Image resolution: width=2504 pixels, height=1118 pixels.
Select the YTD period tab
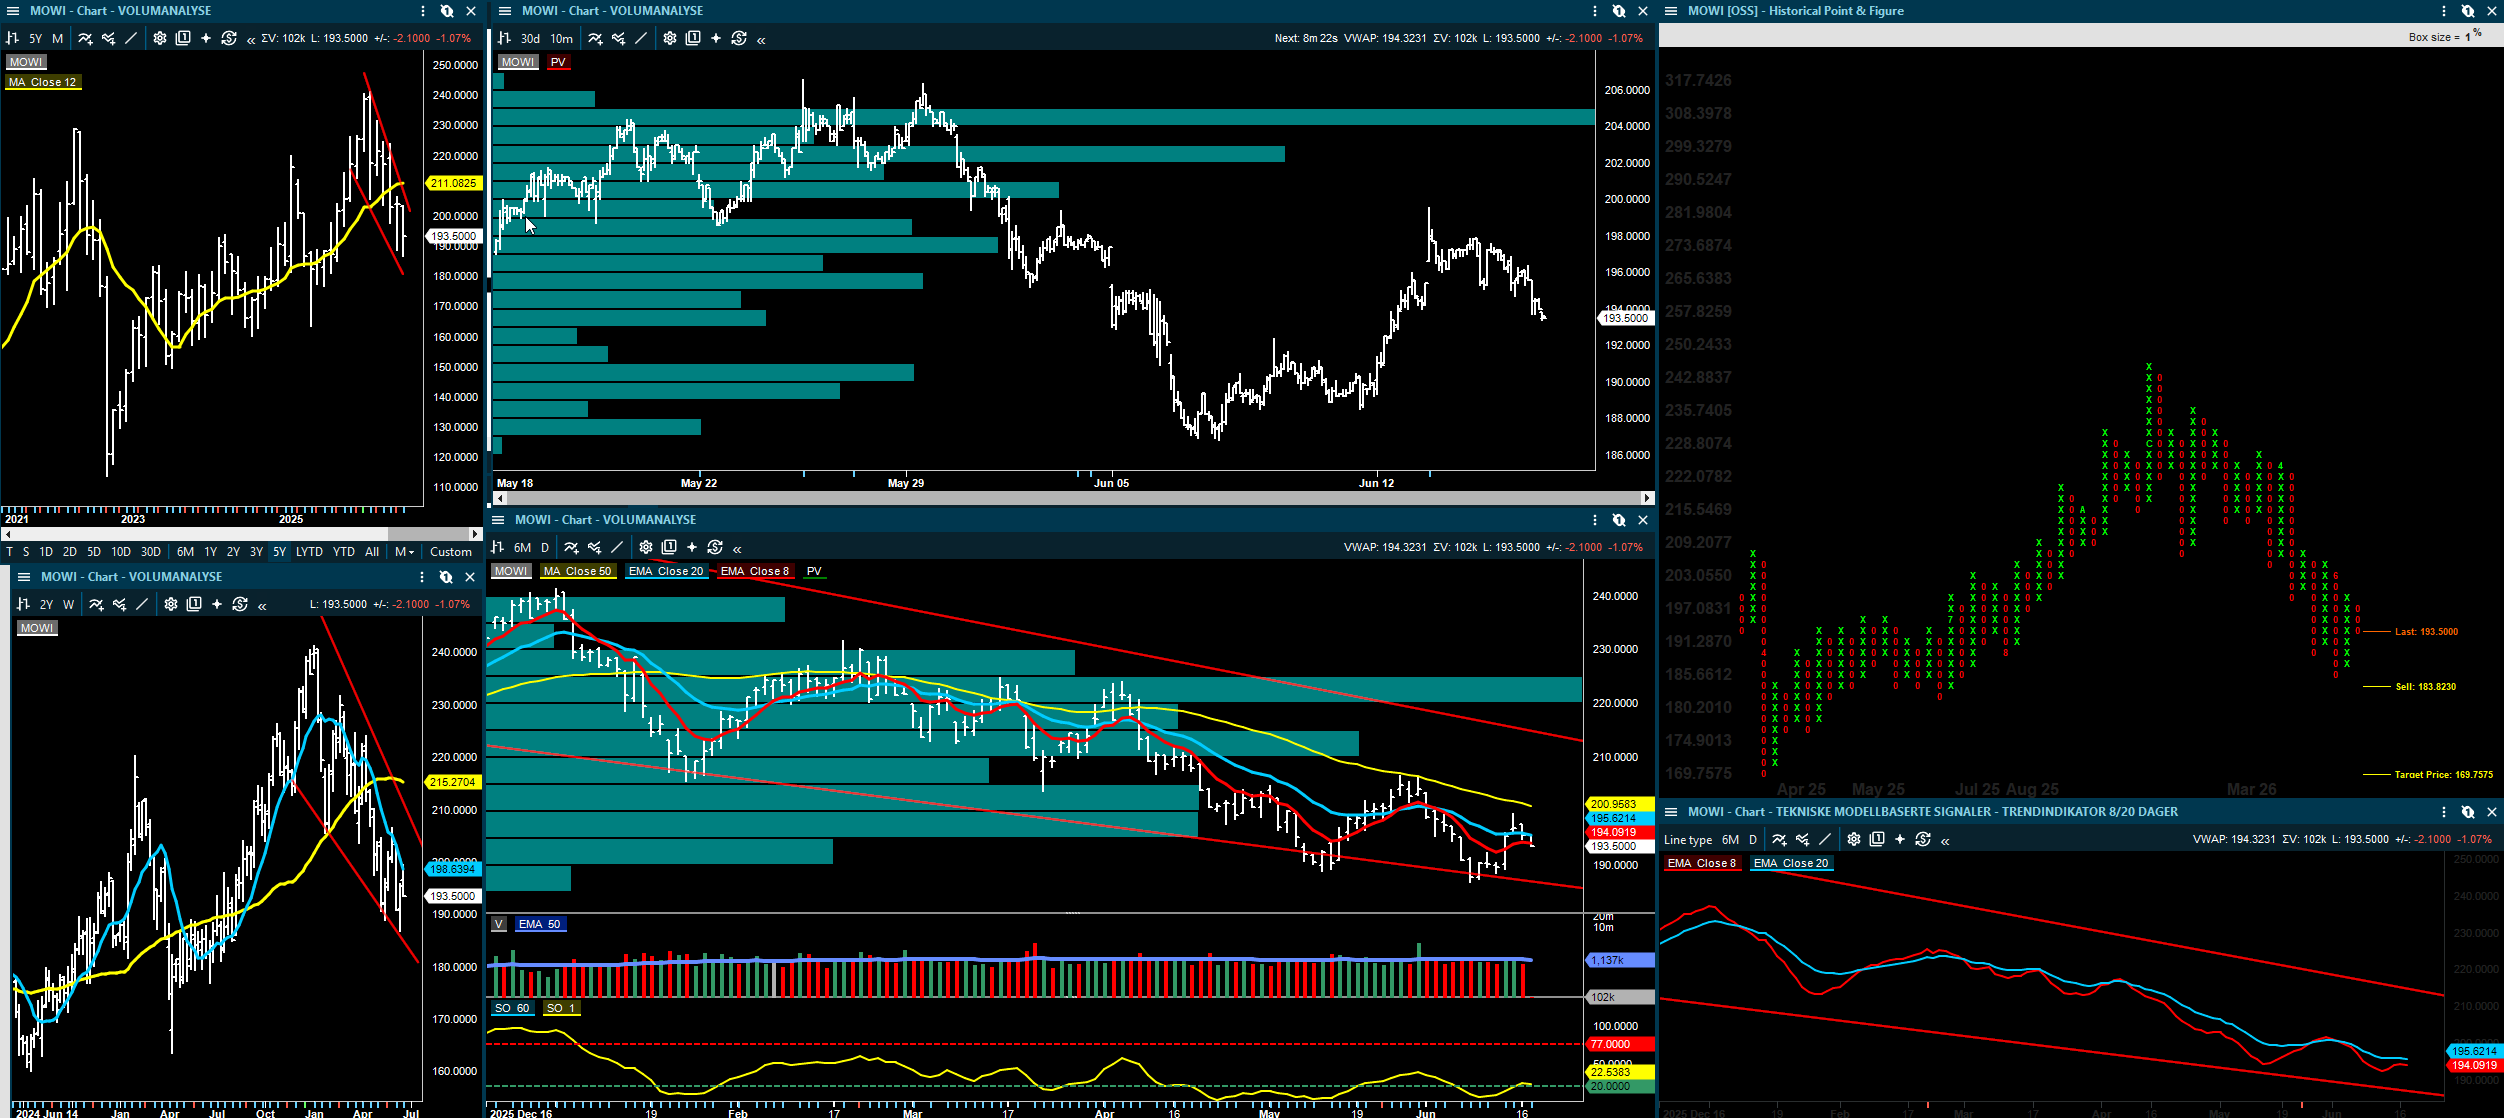pos(344,552)
